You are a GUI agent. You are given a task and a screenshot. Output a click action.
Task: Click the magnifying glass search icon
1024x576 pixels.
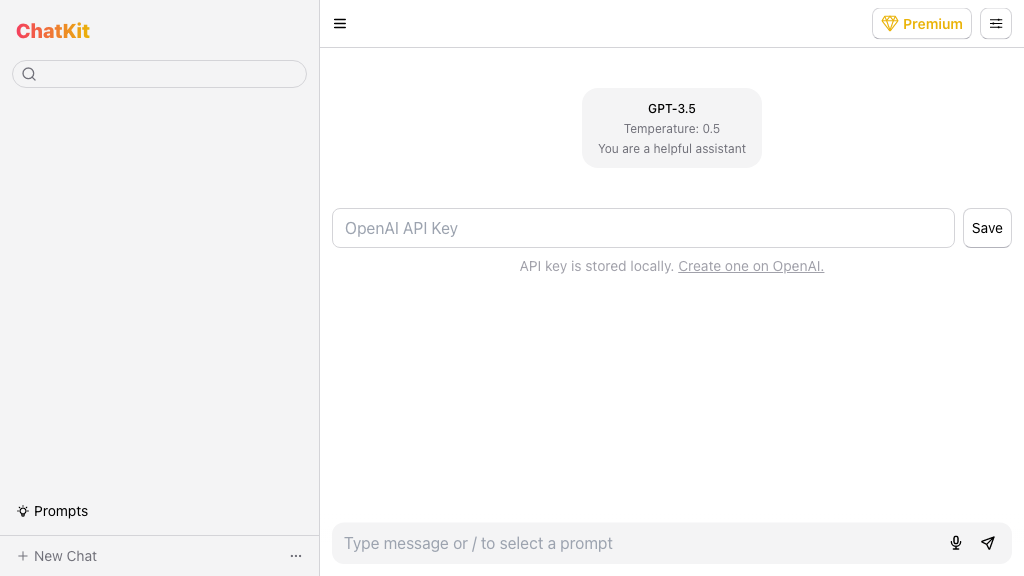[x=29, y=74]
